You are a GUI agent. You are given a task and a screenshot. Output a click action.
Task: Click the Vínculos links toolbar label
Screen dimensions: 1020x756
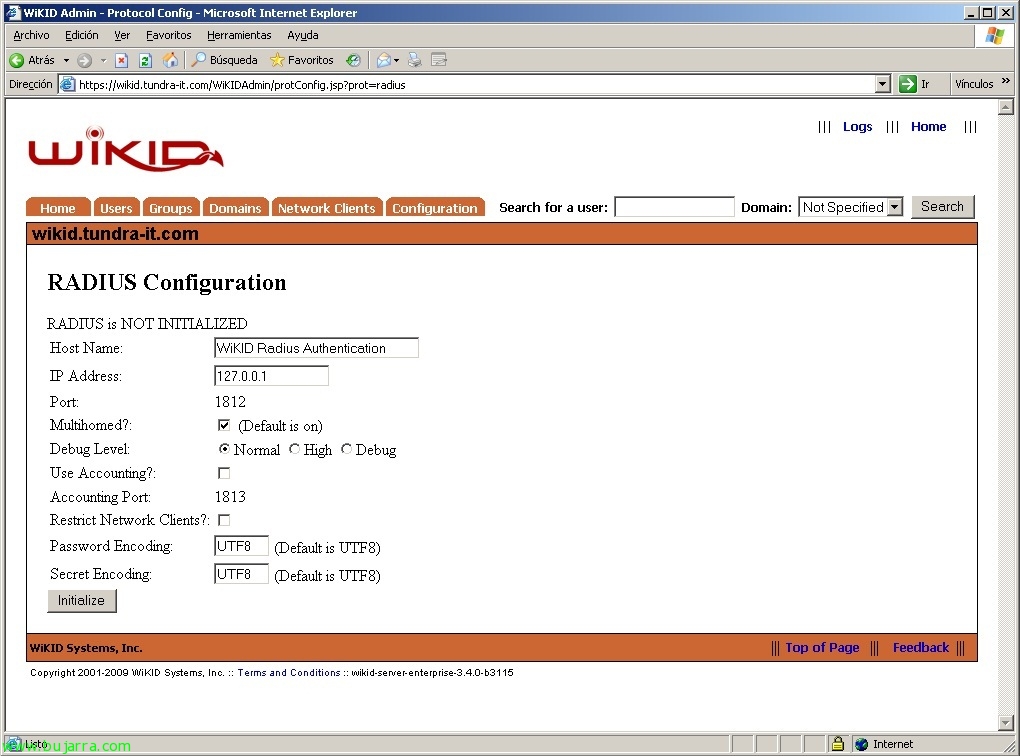coord(974,84)
